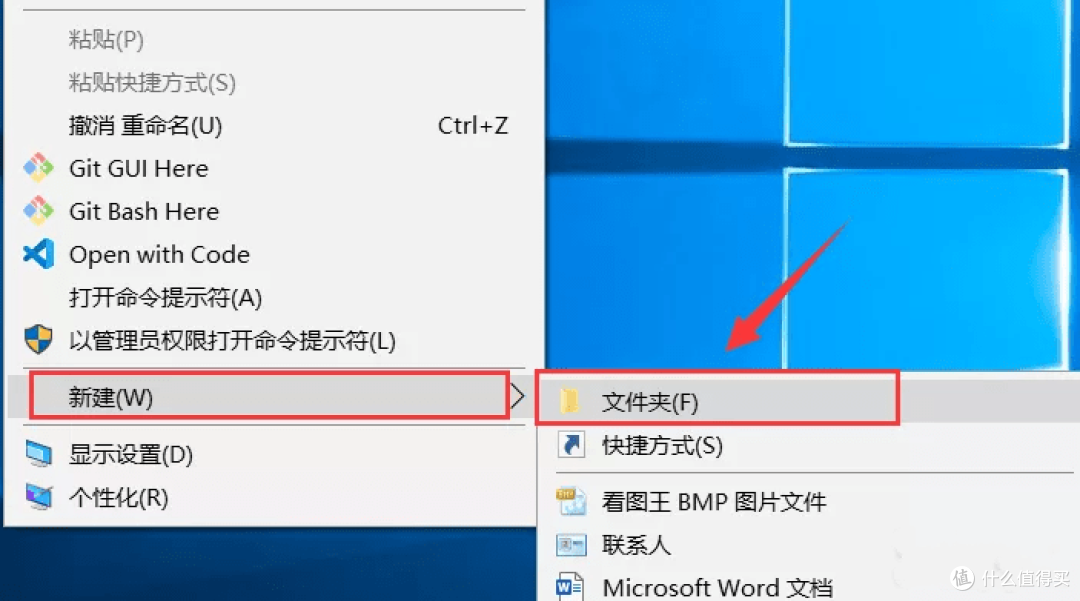
Task: Click the admin shield icon
Action: pyautogui.click(x=38, y=341)
